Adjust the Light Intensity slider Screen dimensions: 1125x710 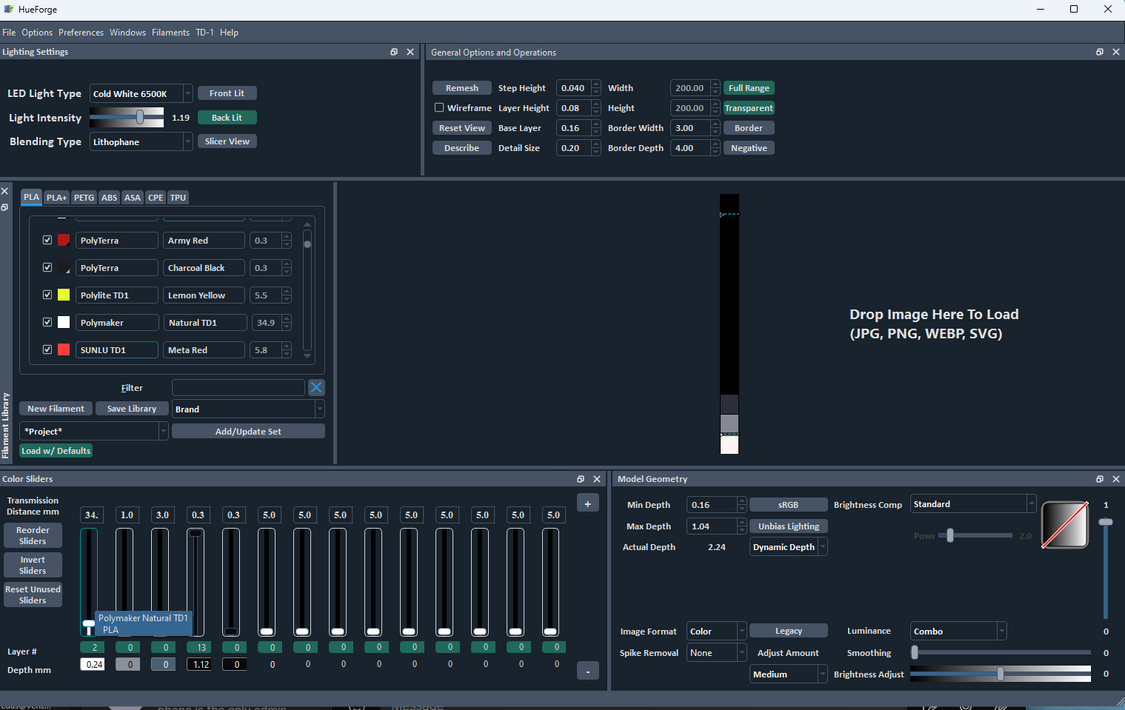(x=140, y=118)
